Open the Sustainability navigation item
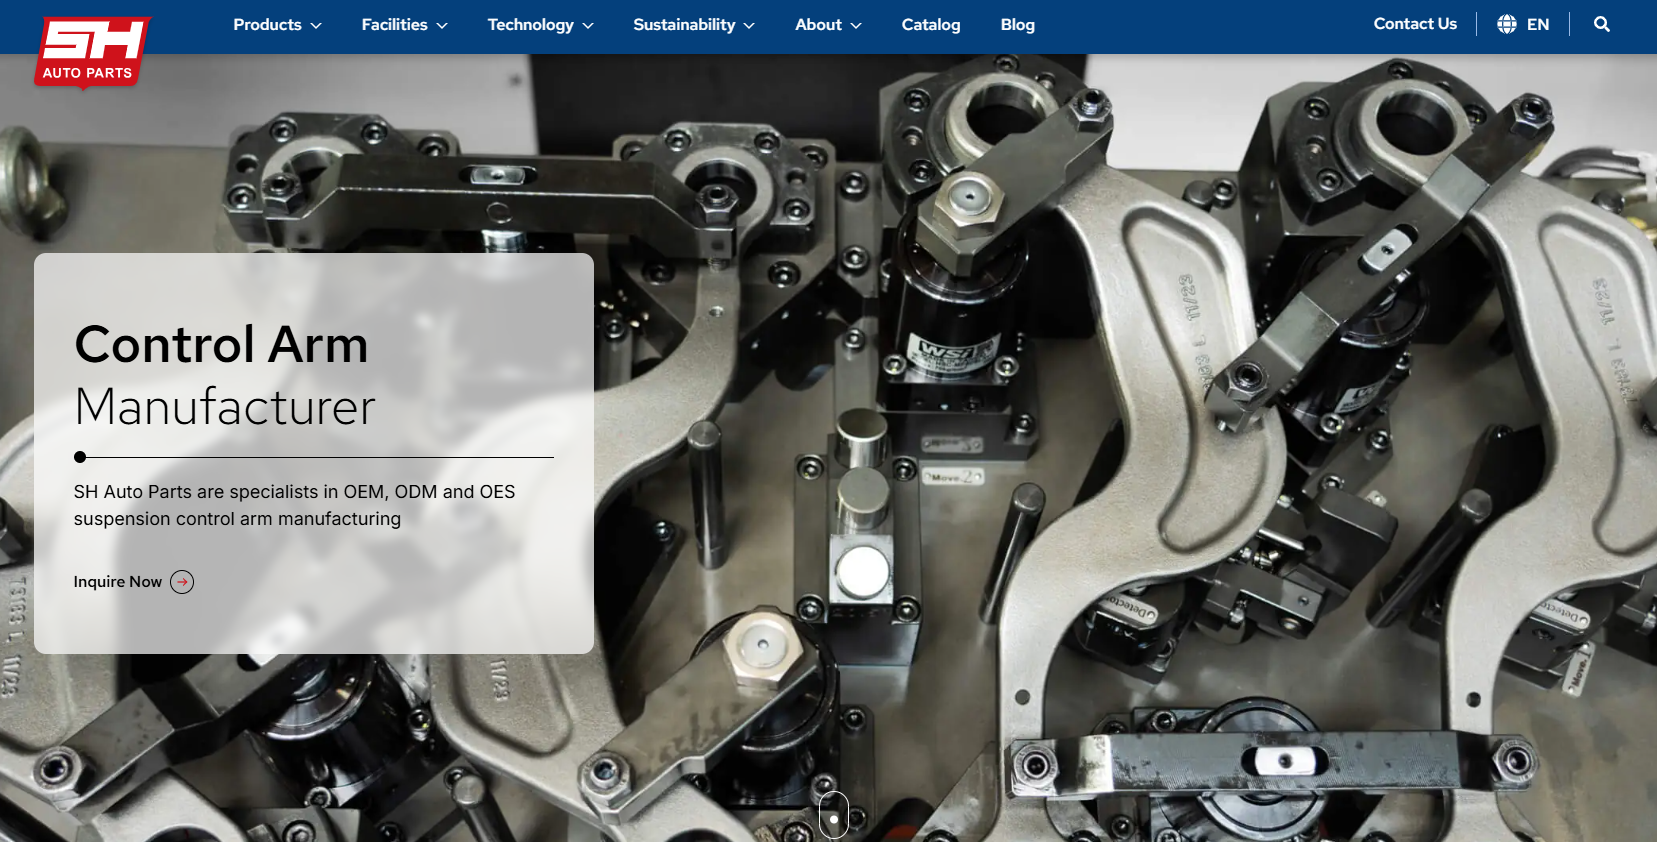Viewport: 1657px width, 842px height. point(684,25)
